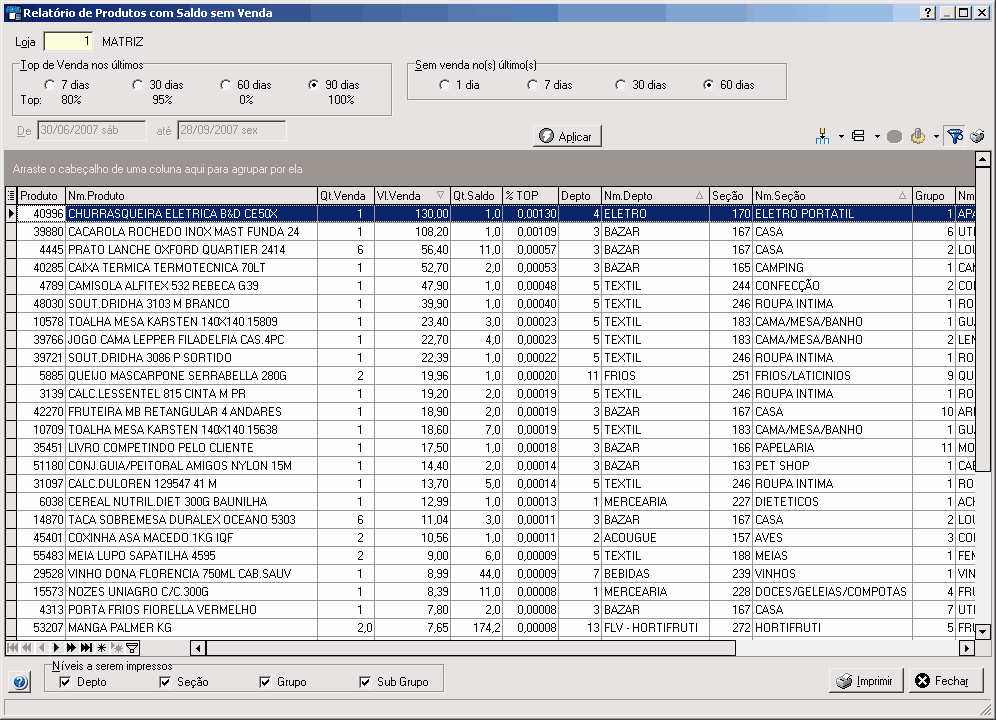Toggle the Depto print level checkbox

pyautogui.click(x=65, y=682)
